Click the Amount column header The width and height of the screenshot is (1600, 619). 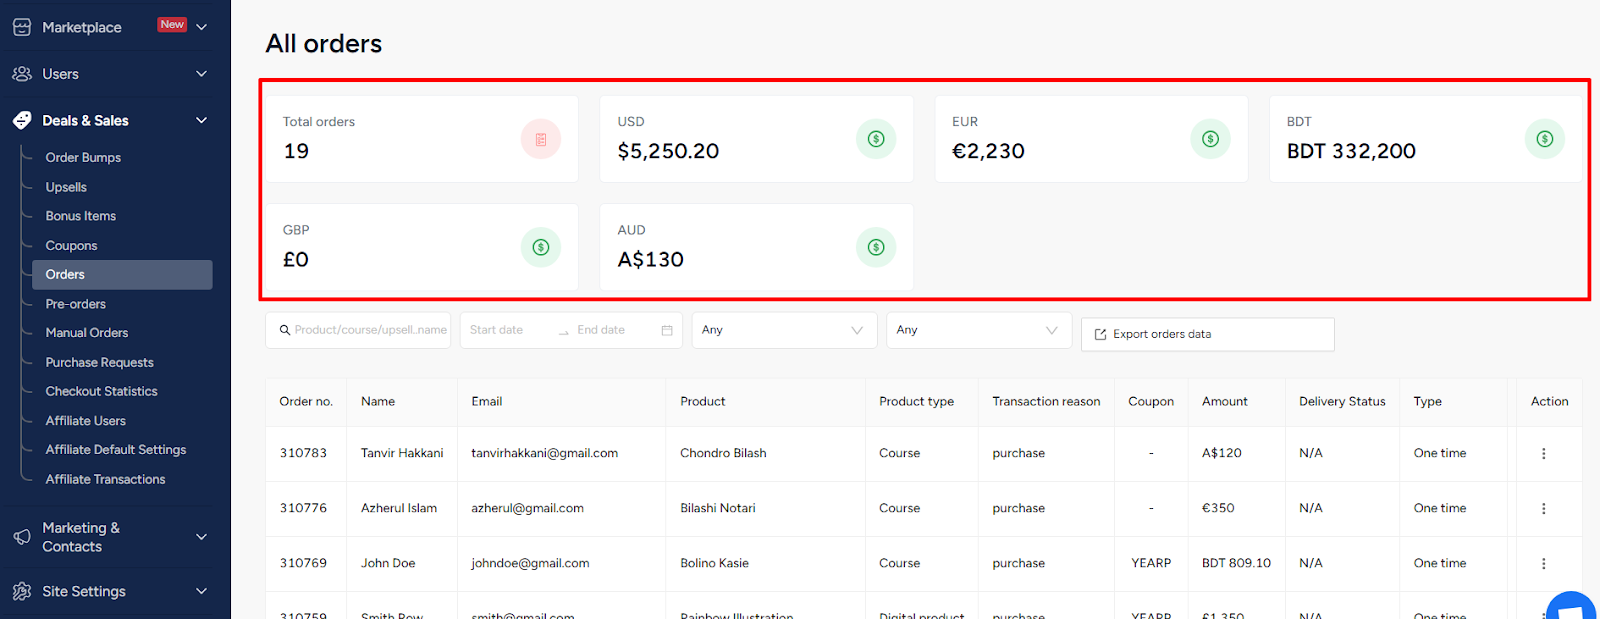[x=1225, y=402]
